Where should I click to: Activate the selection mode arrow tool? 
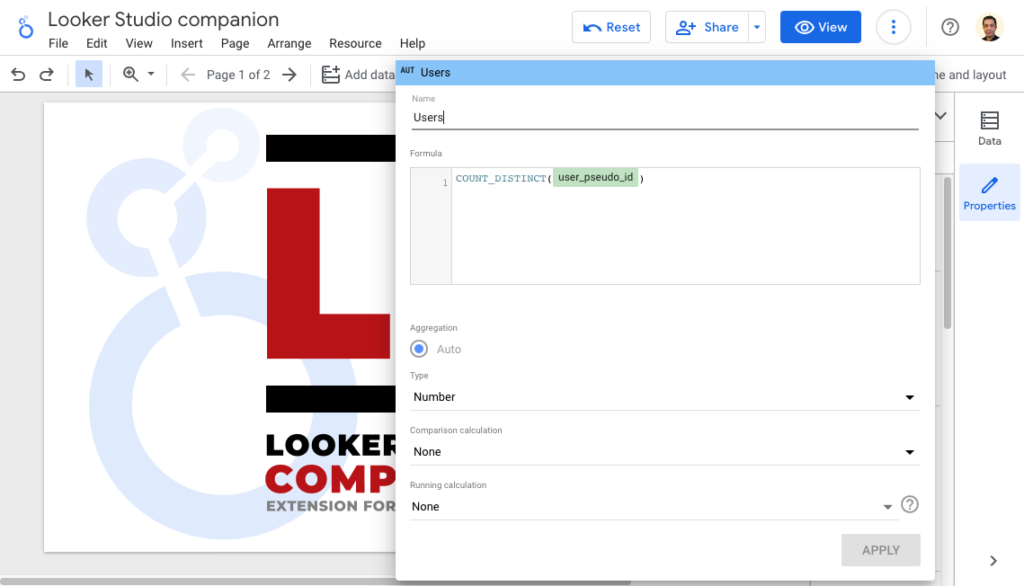(89, 74)
